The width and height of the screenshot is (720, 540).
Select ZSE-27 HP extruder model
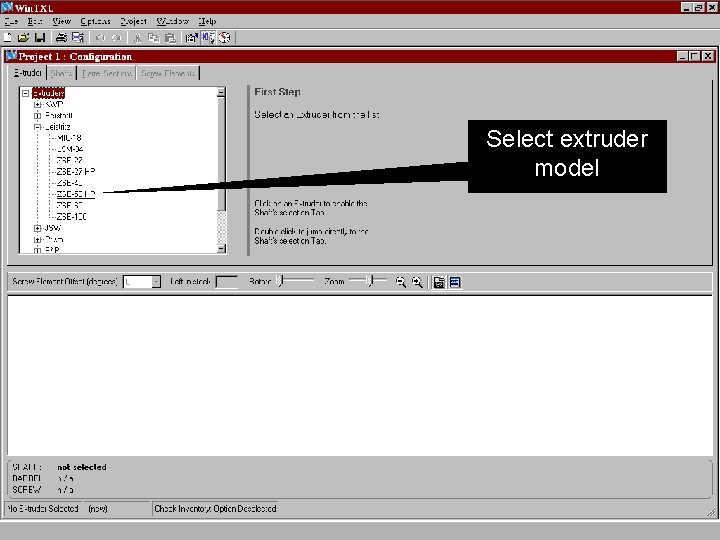tap(75, 171)
